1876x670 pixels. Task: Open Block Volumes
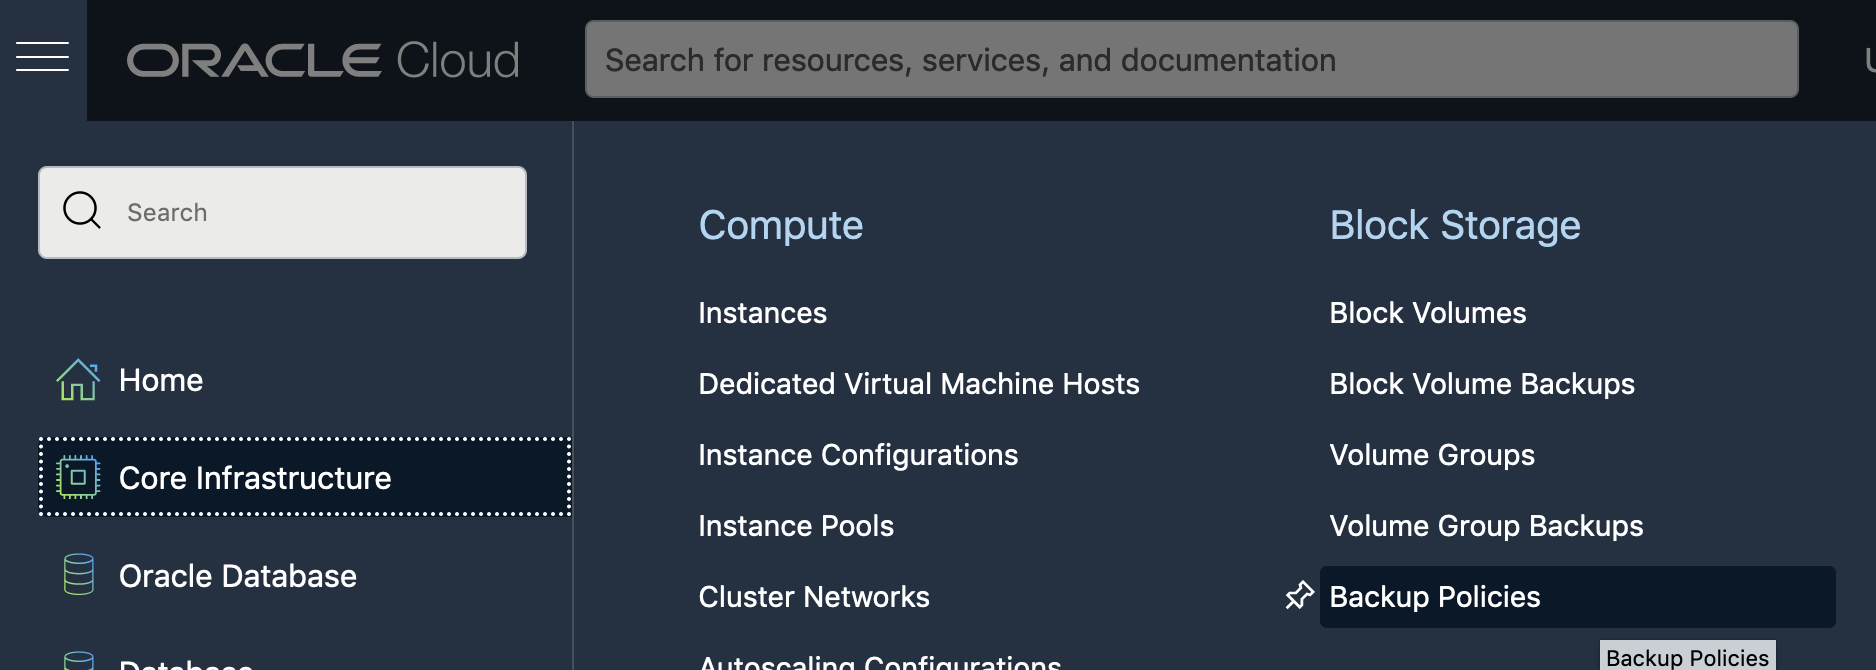(x=1427, y=313)
